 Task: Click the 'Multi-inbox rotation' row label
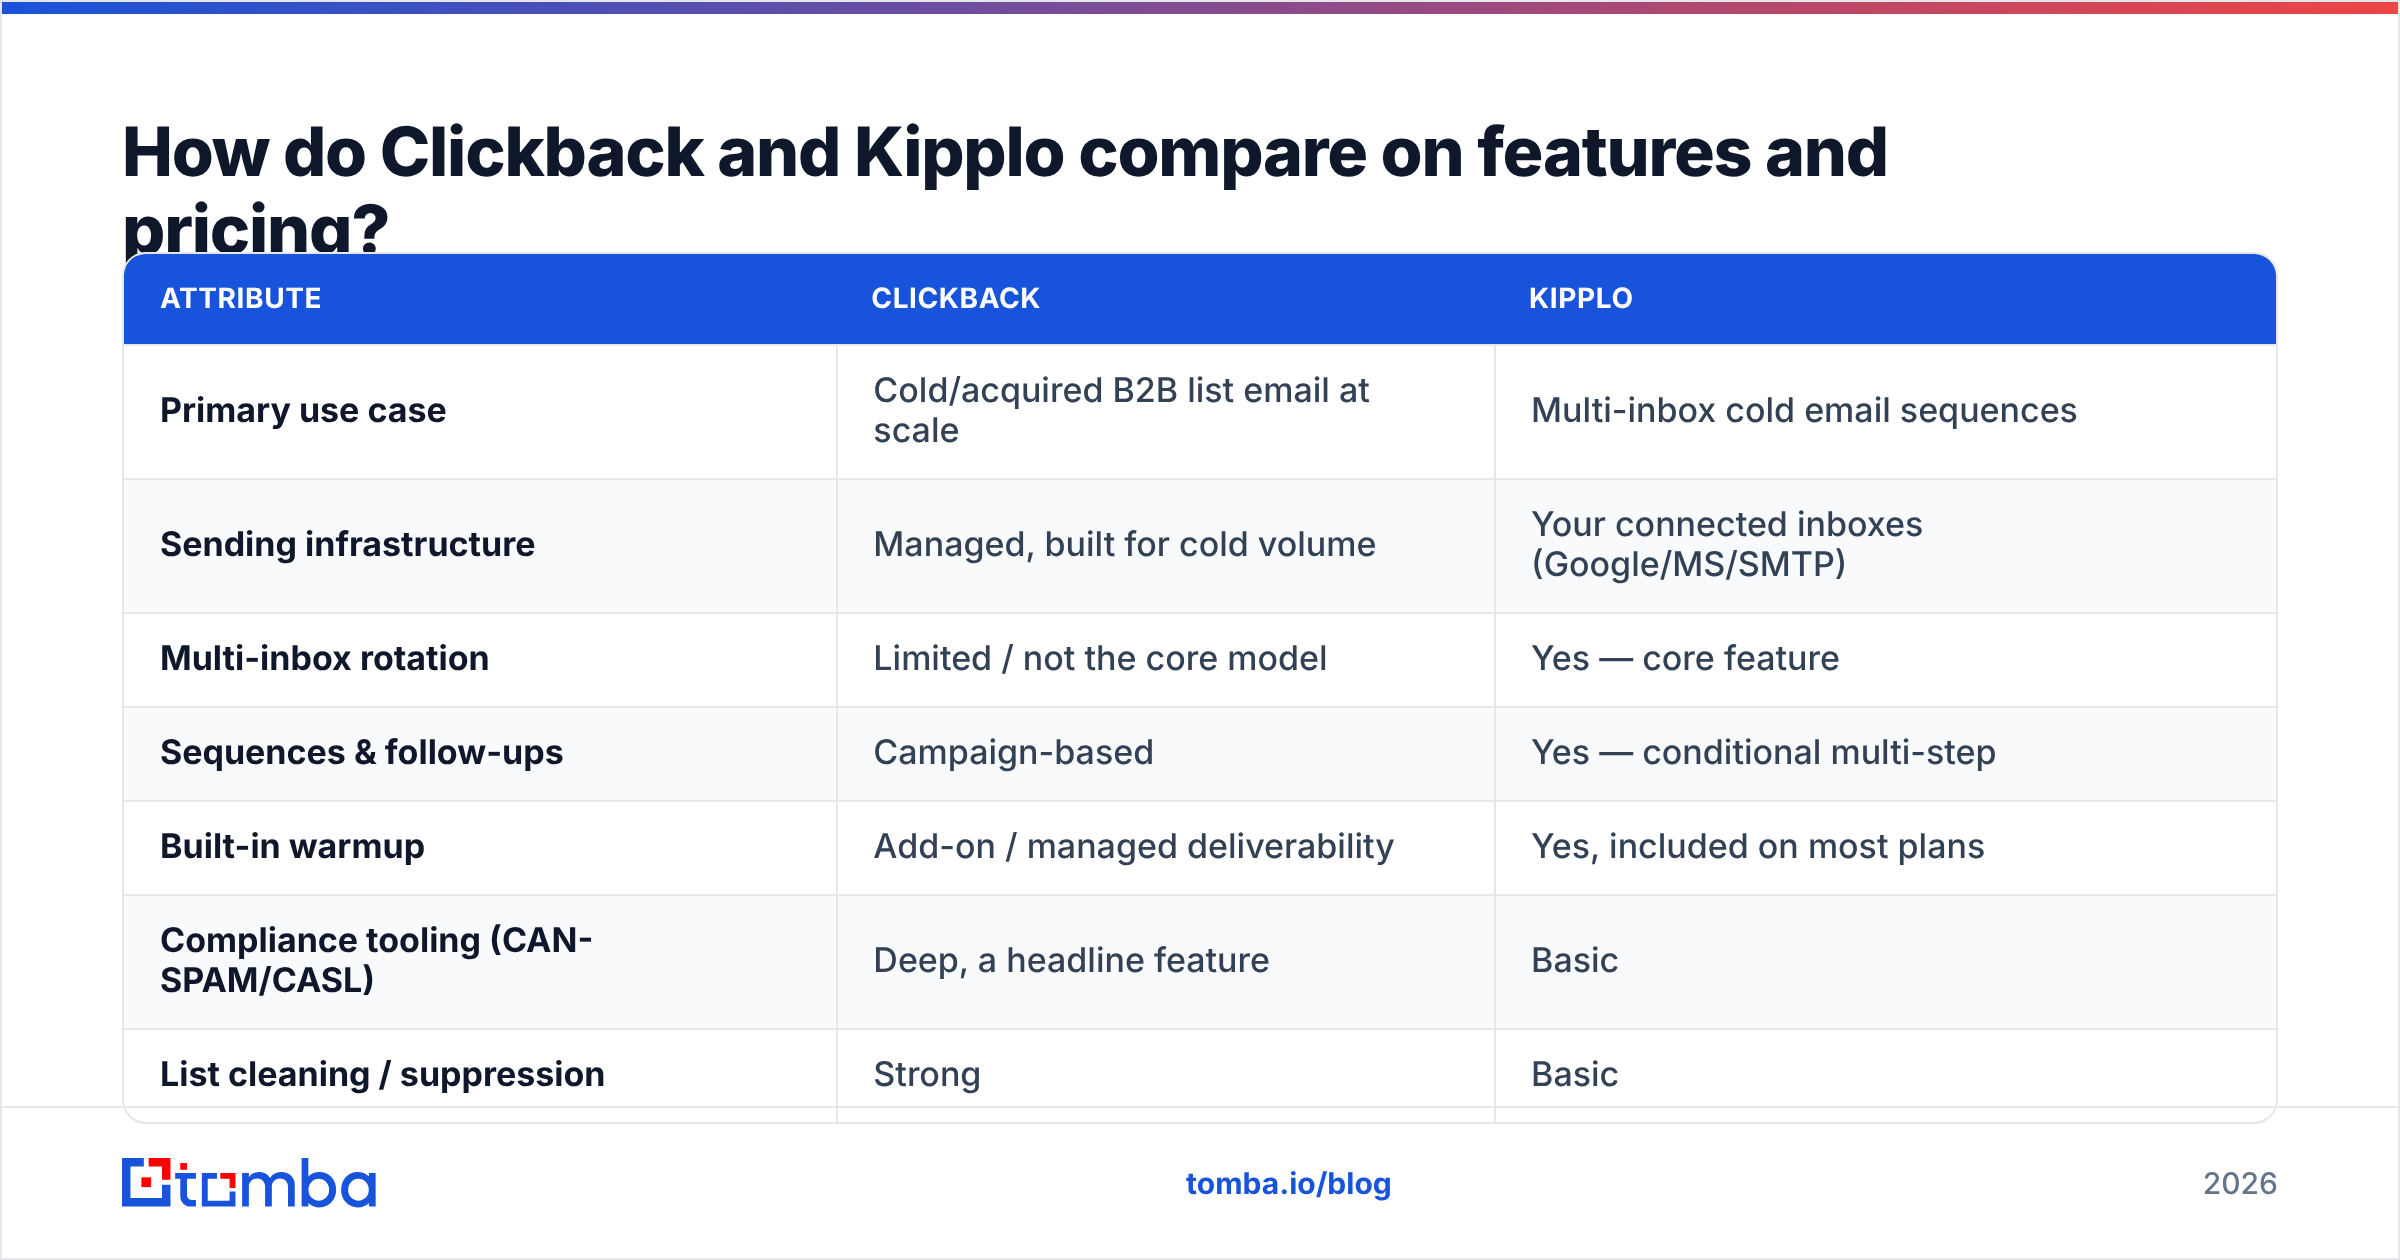[x=324, y=658]
